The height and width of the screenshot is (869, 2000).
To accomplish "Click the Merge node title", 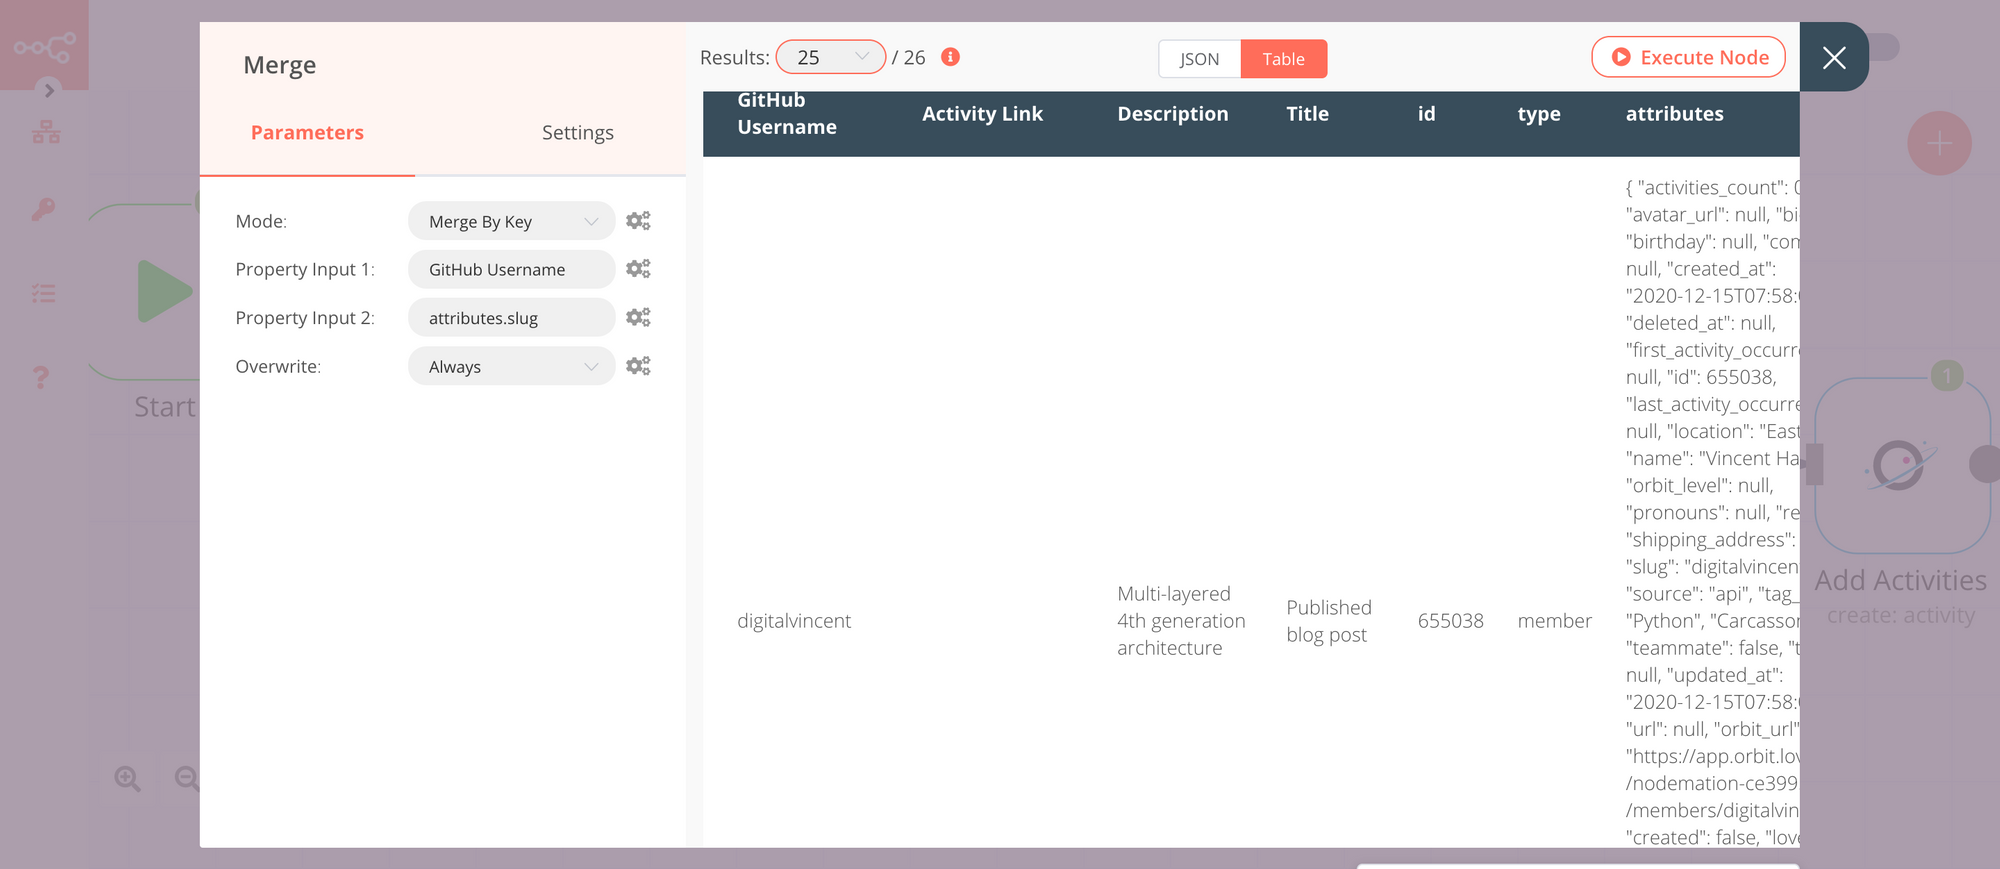I will click(279, 65).
